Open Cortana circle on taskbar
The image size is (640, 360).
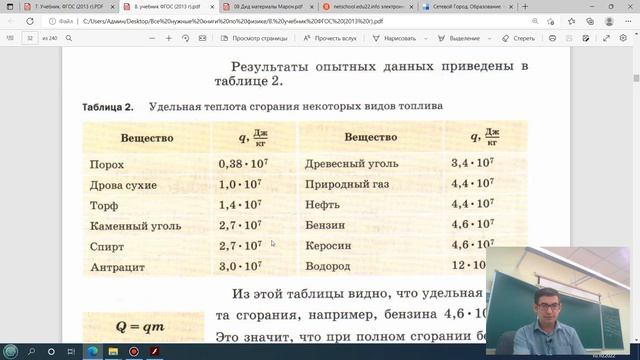(51, 351)
